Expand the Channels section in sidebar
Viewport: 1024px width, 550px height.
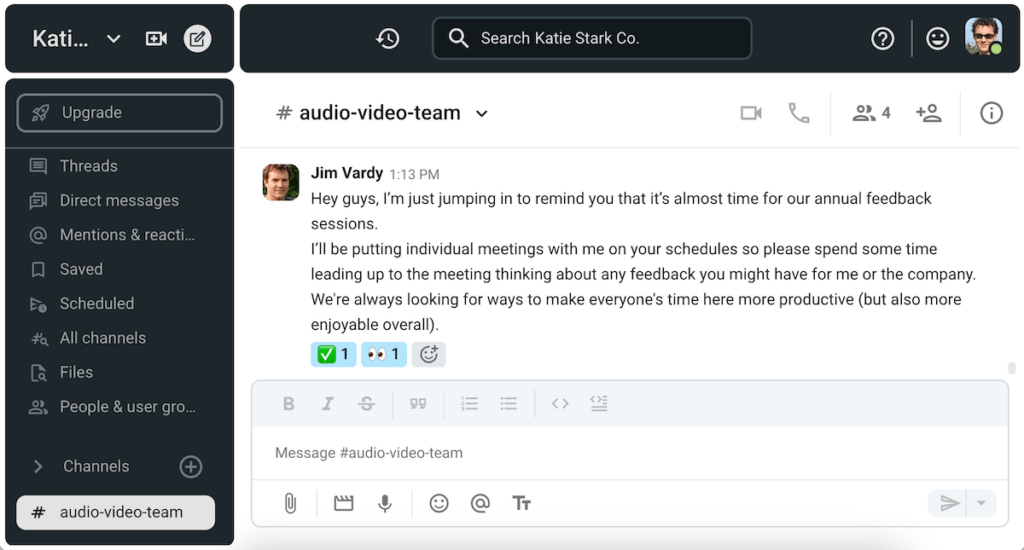(x=39, y=466)
